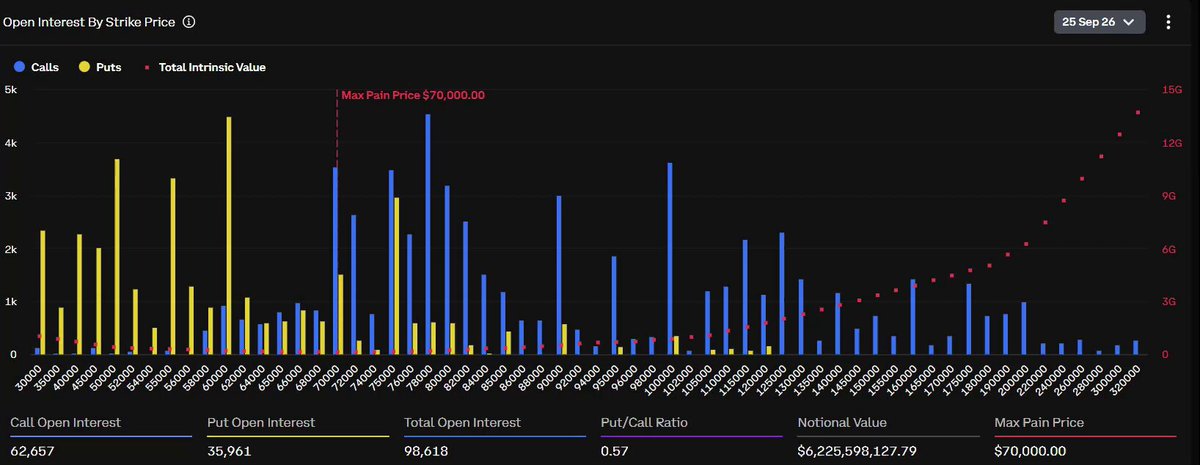Click the Put/Call Ratio stat

tap(692, 437)
